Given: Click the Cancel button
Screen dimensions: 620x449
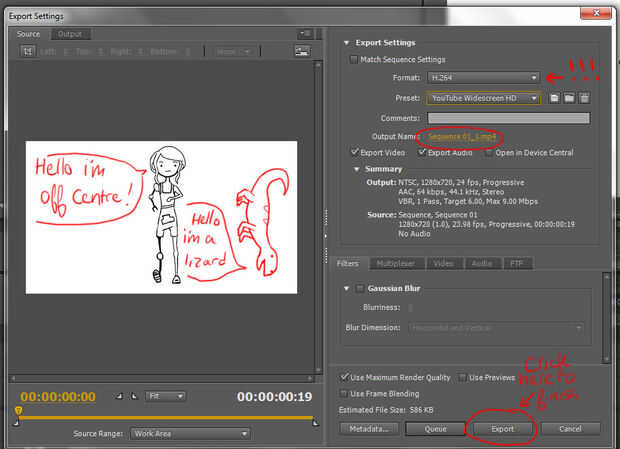Looking at the screenshot, I should 570,429.
